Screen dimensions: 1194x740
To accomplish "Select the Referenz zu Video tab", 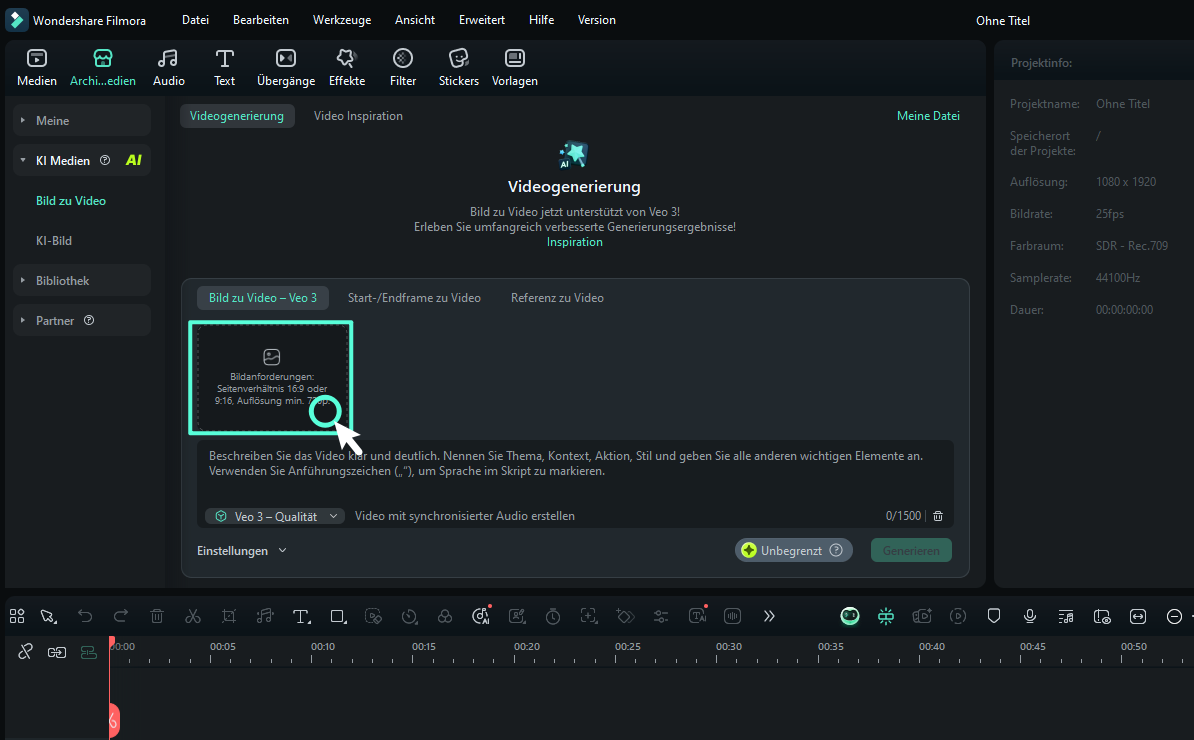I will pos(557,298).
